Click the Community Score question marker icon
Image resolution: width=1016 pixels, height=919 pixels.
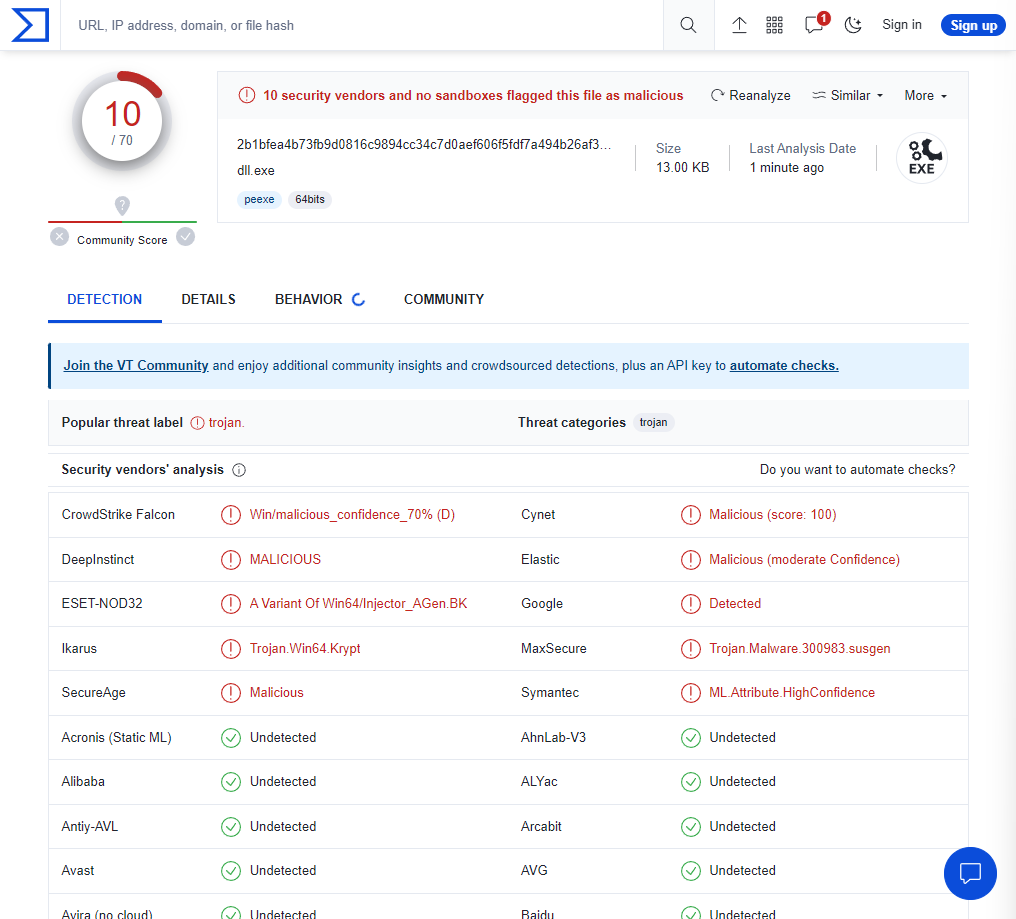pos(122,205)
